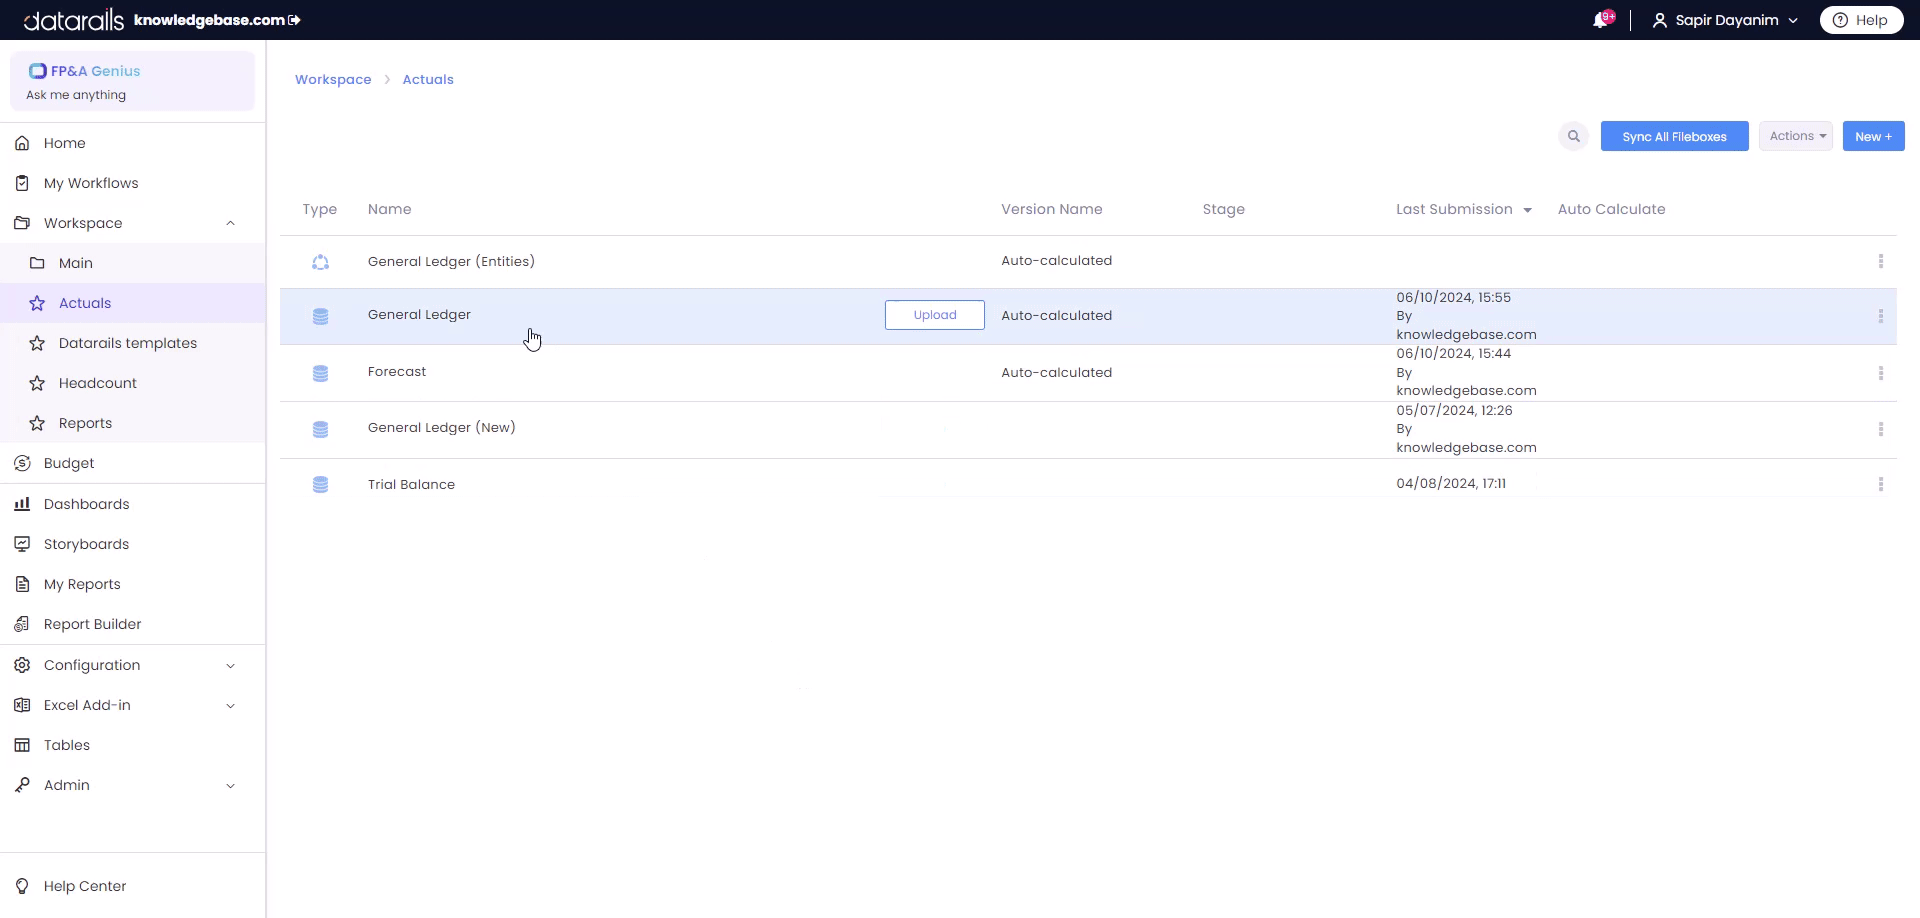This screenshot has height=918, width=1920.
Task: Click Workspace breadcrumb link
Action: click(x=333, y=79)
